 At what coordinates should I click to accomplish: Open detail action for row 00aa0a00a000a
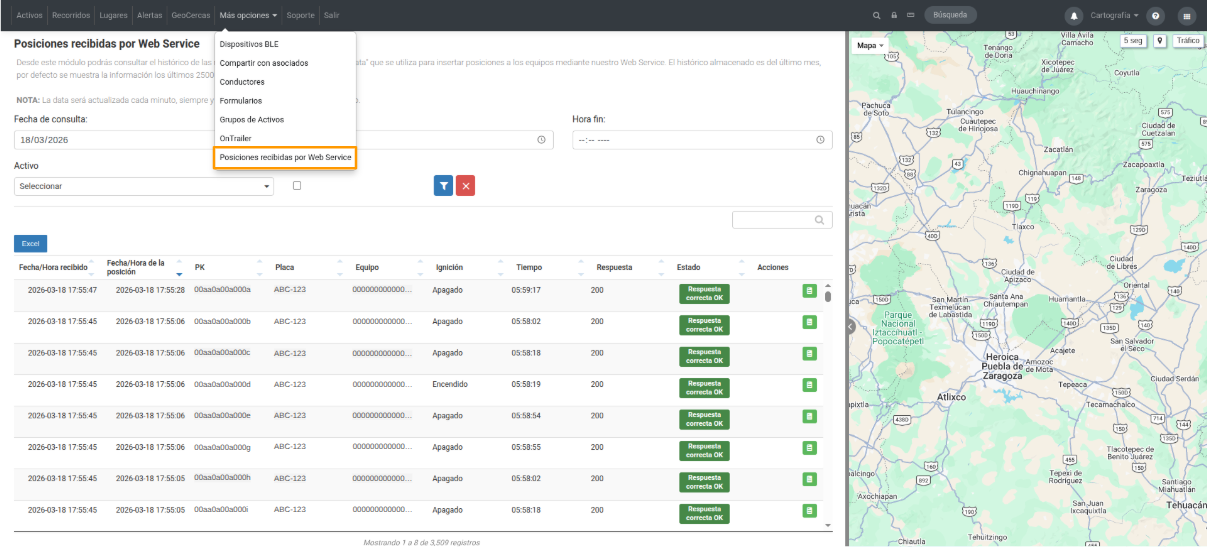tap(809, 291)
